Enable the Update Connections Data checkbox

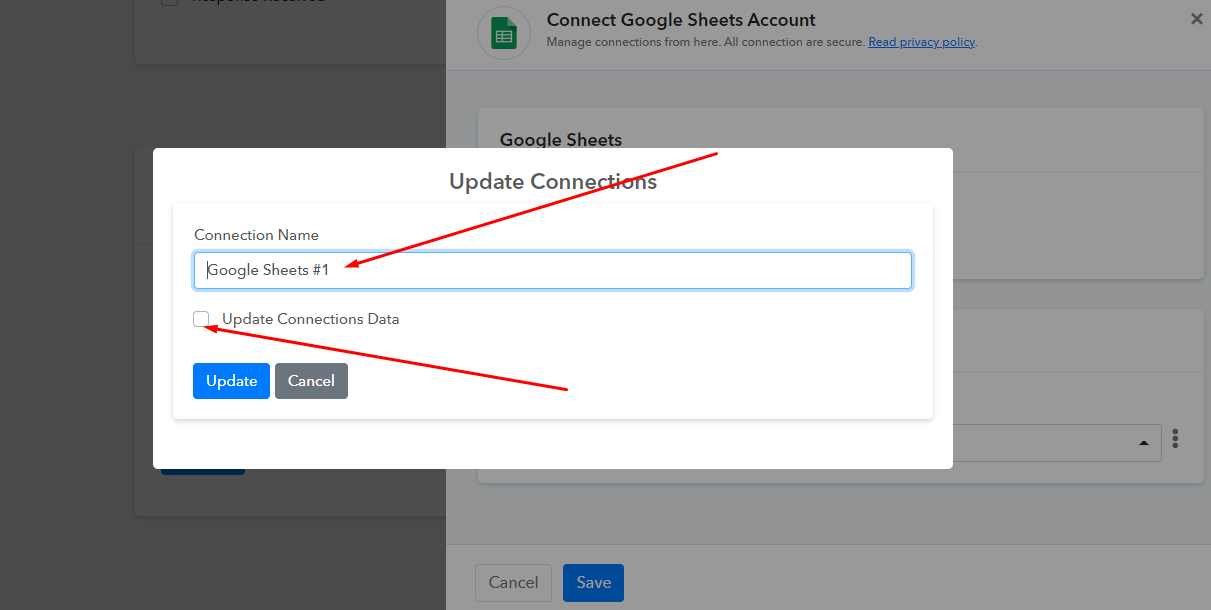(201, 319)
